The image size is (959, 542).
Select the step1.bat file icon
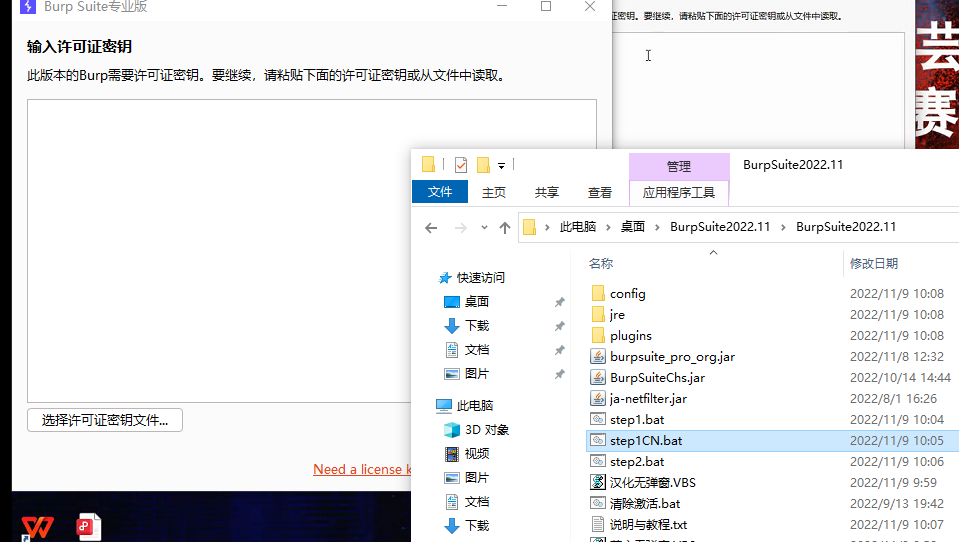click(x=598, y=420)
